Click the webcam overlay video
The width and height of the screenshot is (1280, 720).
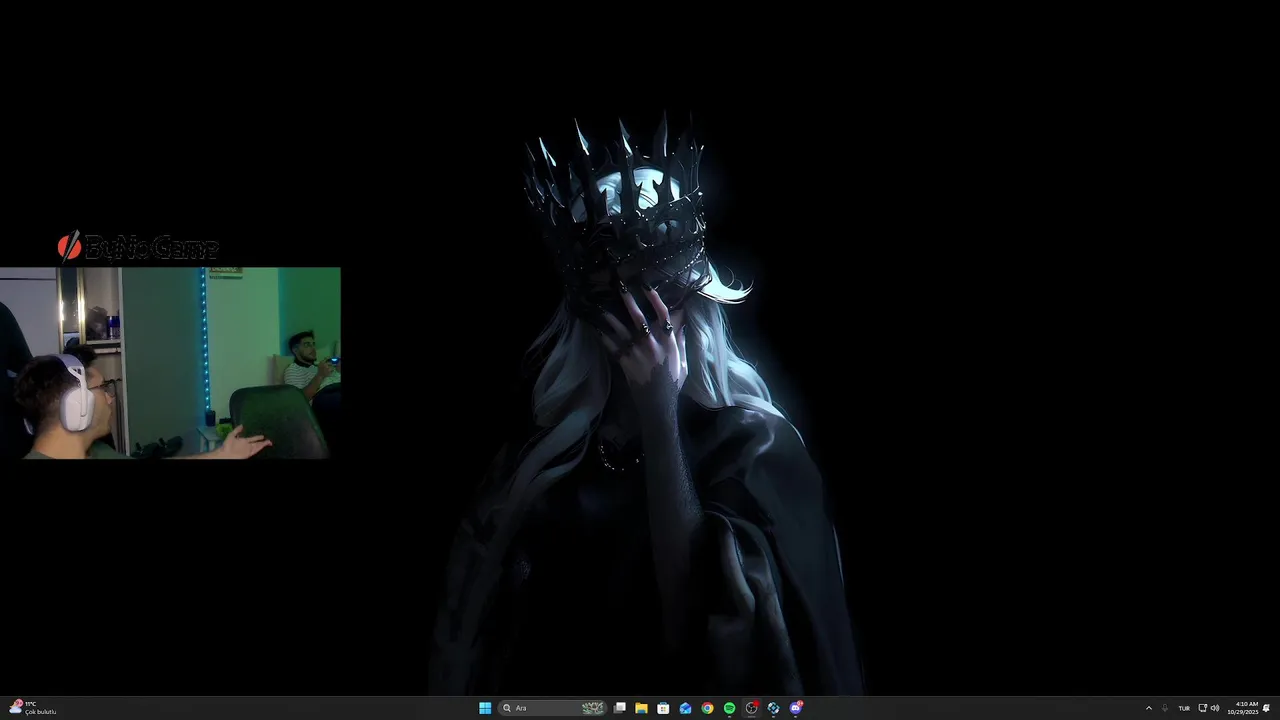[x=170, y=363]
